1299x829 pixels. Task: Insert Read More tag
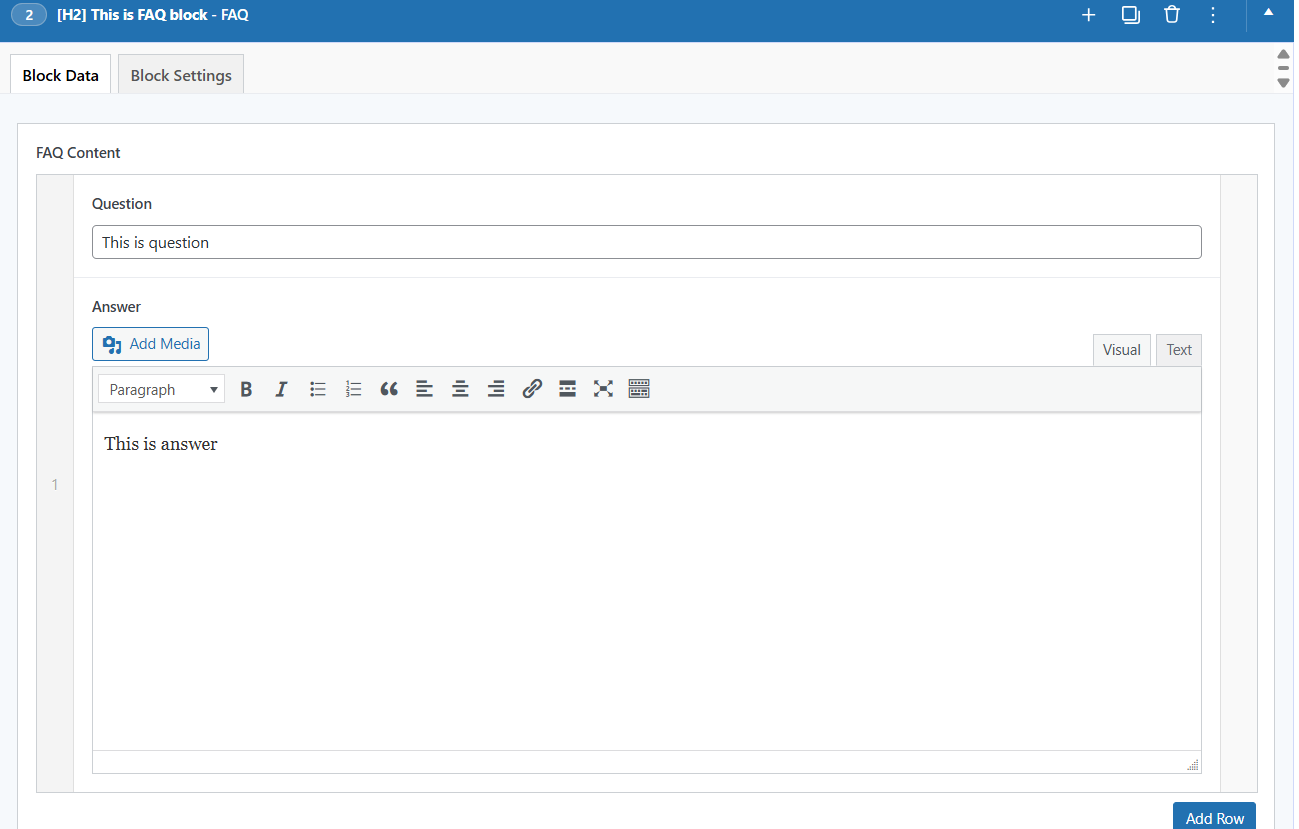click(x=567, y=389)
